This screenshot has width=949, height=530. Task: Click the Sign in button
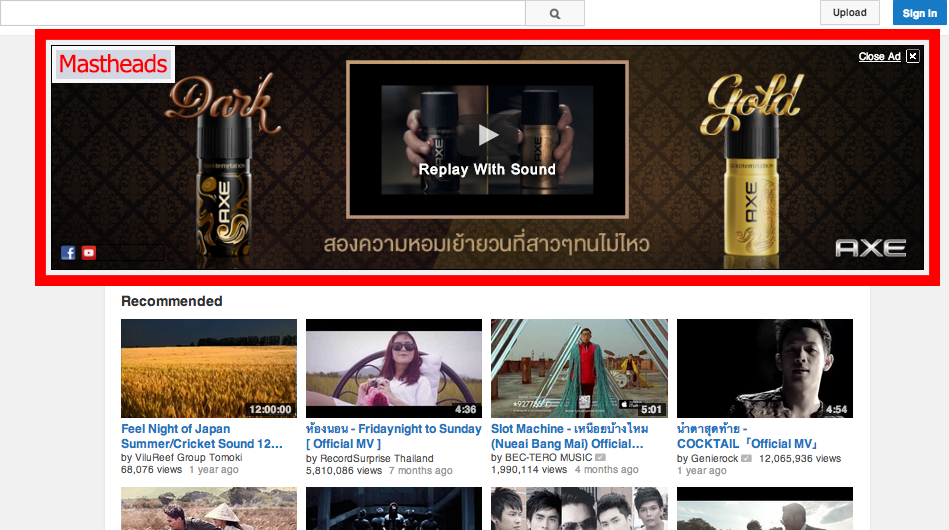(x=919, y=13)
